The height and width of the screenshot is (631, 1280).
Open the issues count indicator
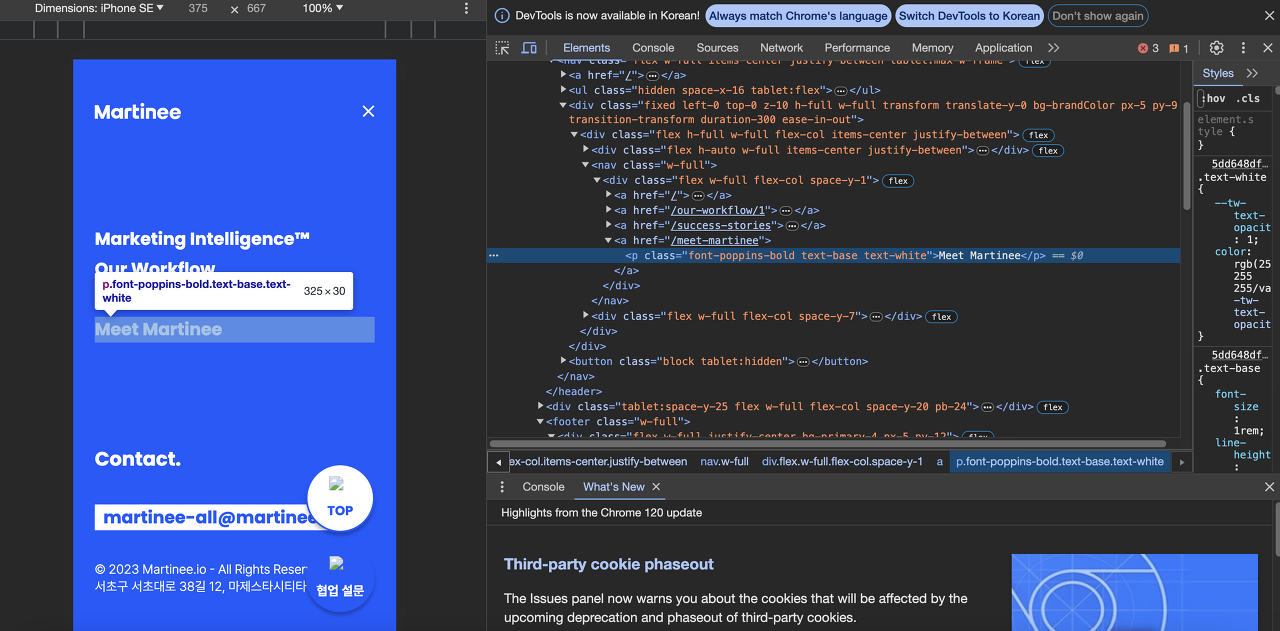[x=1179, y=48]
